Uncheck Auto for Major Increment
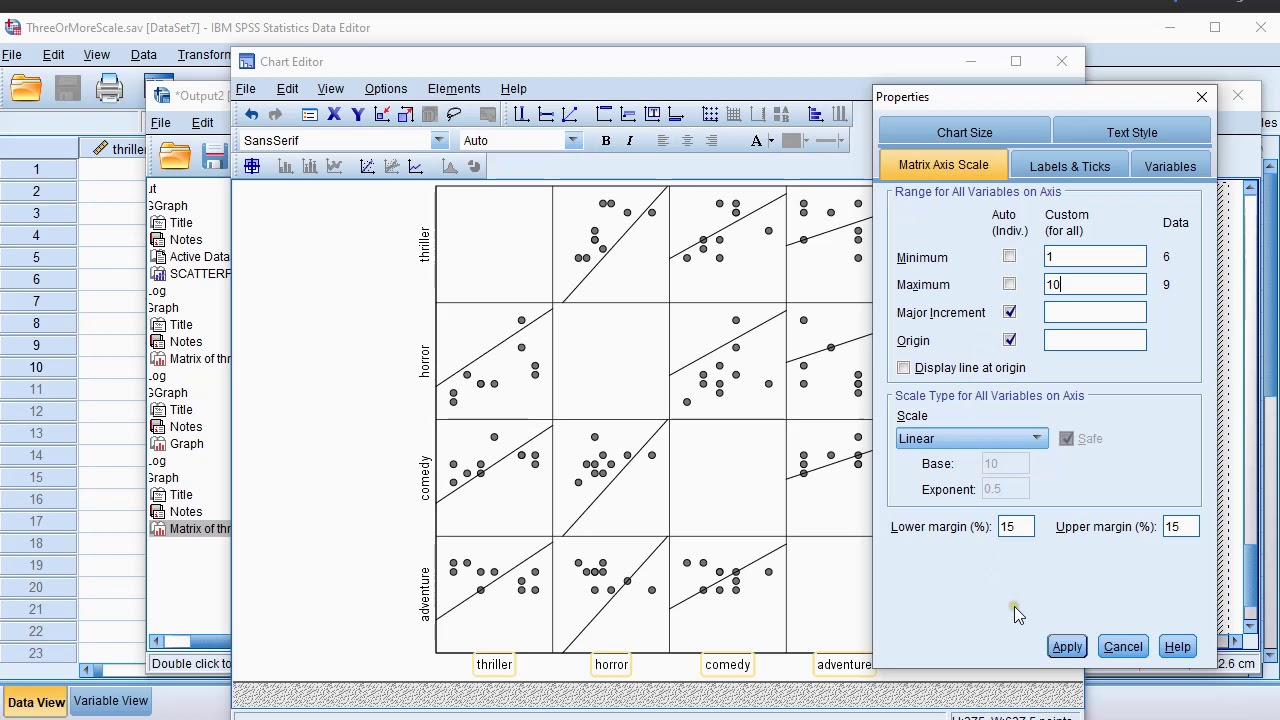 (x=1009, y=312)
